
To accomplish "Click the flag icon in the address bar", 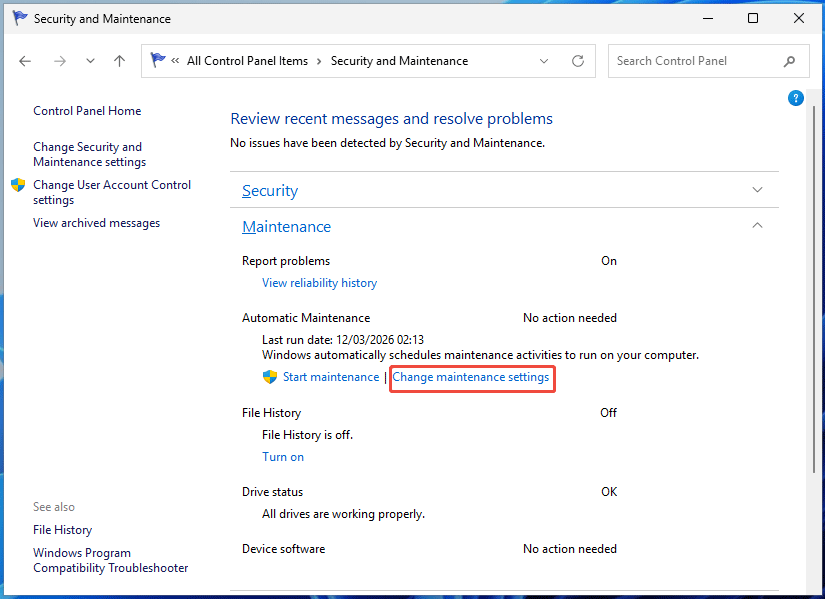I will click(x=158, y=60).
